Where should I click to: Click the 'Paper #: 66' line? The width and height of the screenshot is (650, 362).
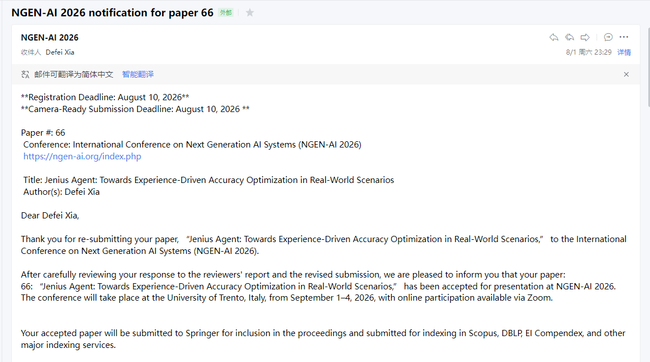tap(43, 133)
